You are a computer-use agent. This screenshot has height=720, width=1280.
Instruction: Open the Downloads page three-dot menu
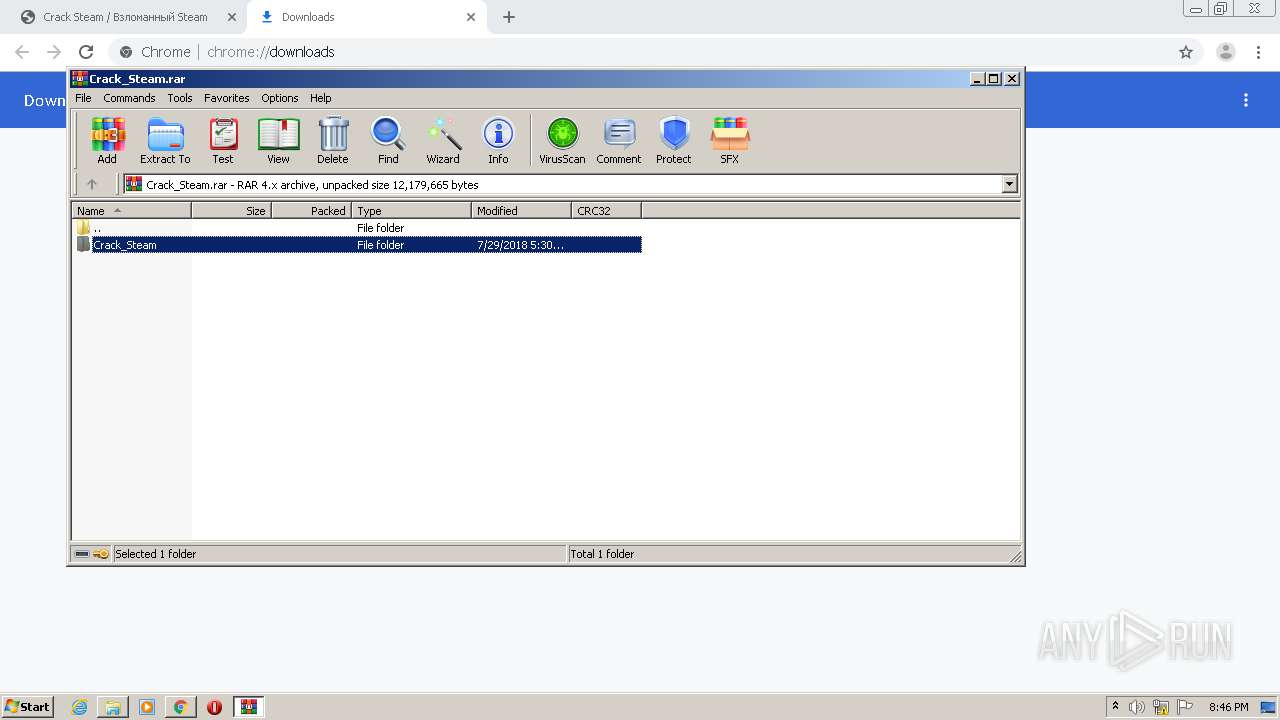[1246, 100]
